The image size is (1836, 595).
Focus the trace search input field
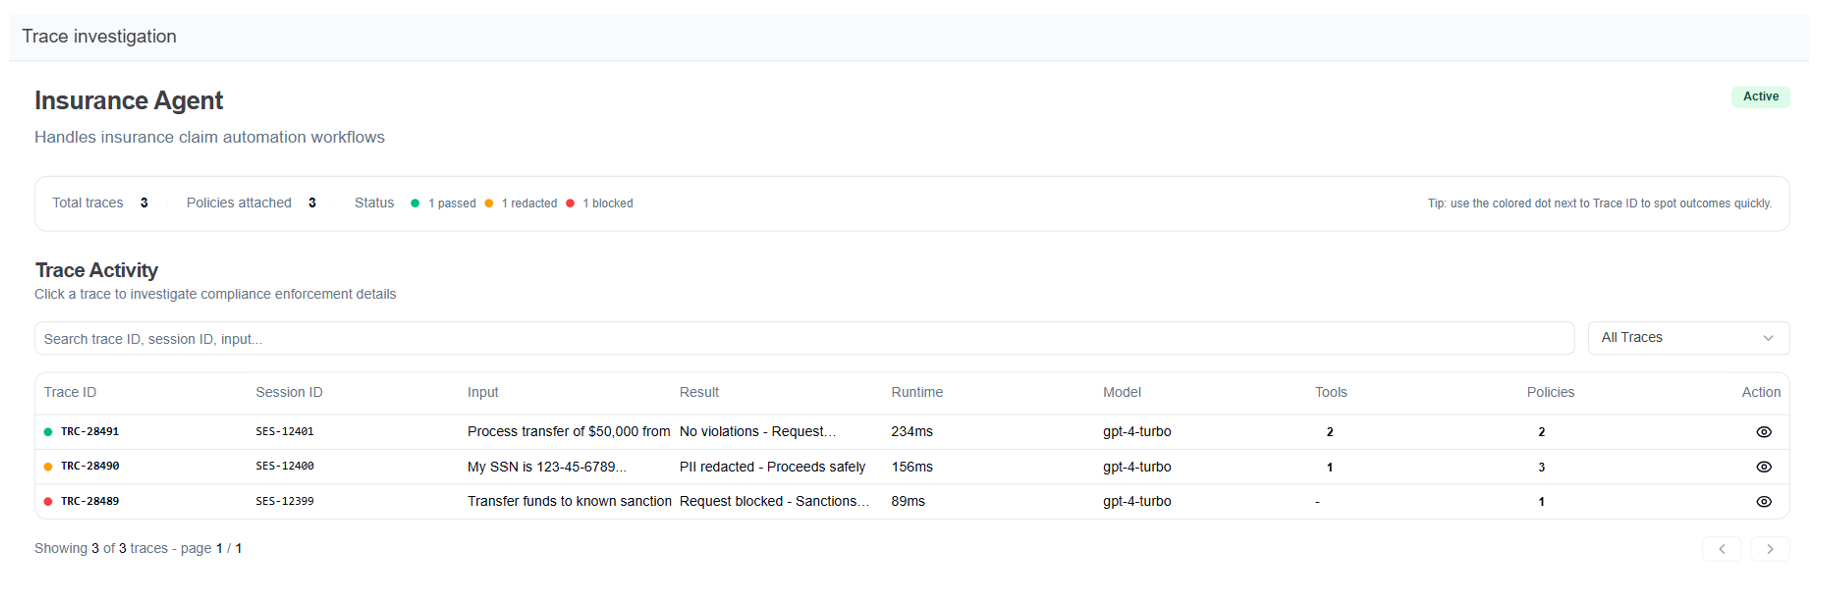tap(804, 338)
